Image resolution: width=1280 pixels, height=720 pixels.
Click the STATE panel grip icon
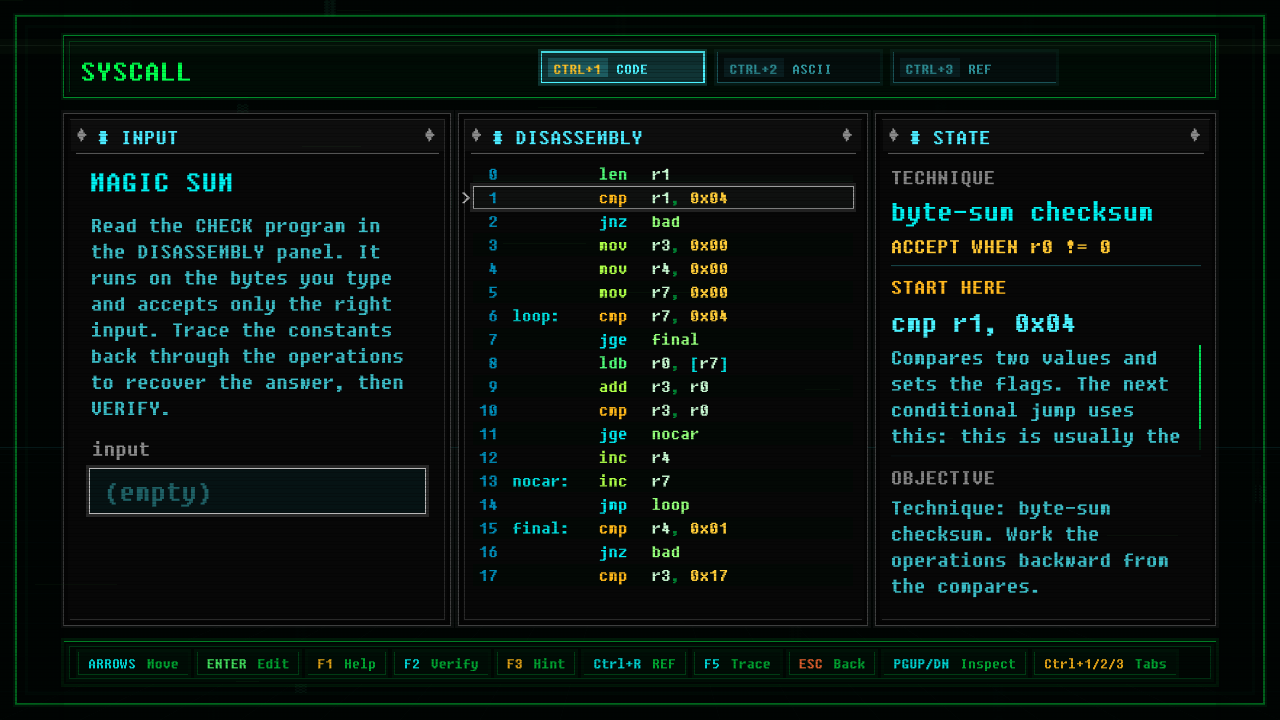click(915, 138)
